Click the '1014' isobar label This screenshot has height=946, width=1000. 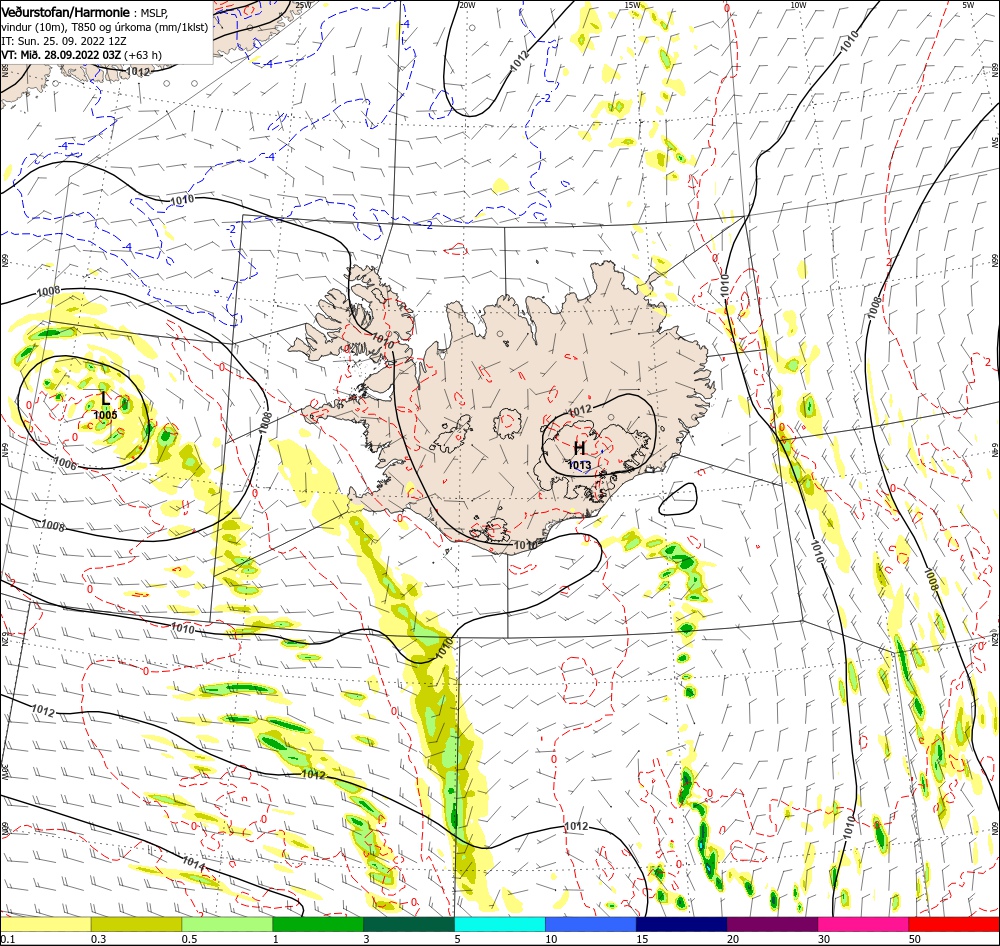point(193,864)
